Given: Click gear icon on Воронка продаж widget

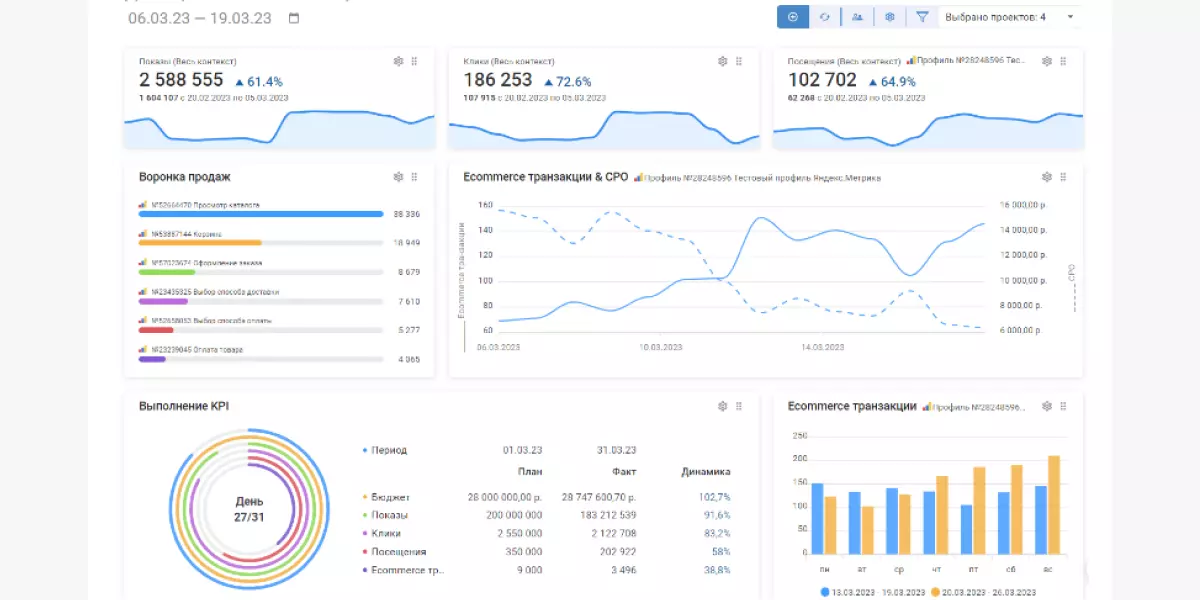Looking at the screenshot, I should pos(398,177).
